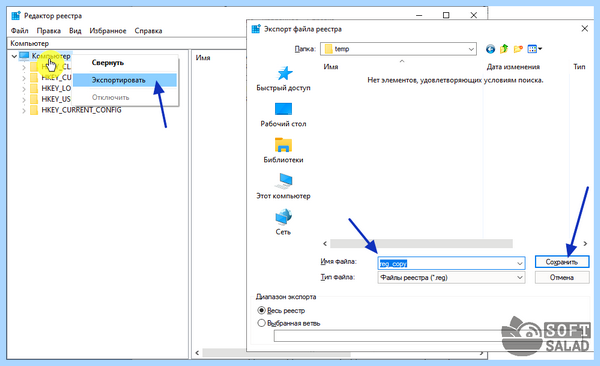Expand the HKEY_US node
This screenshot has height=366, width=600.
(24, 100)
